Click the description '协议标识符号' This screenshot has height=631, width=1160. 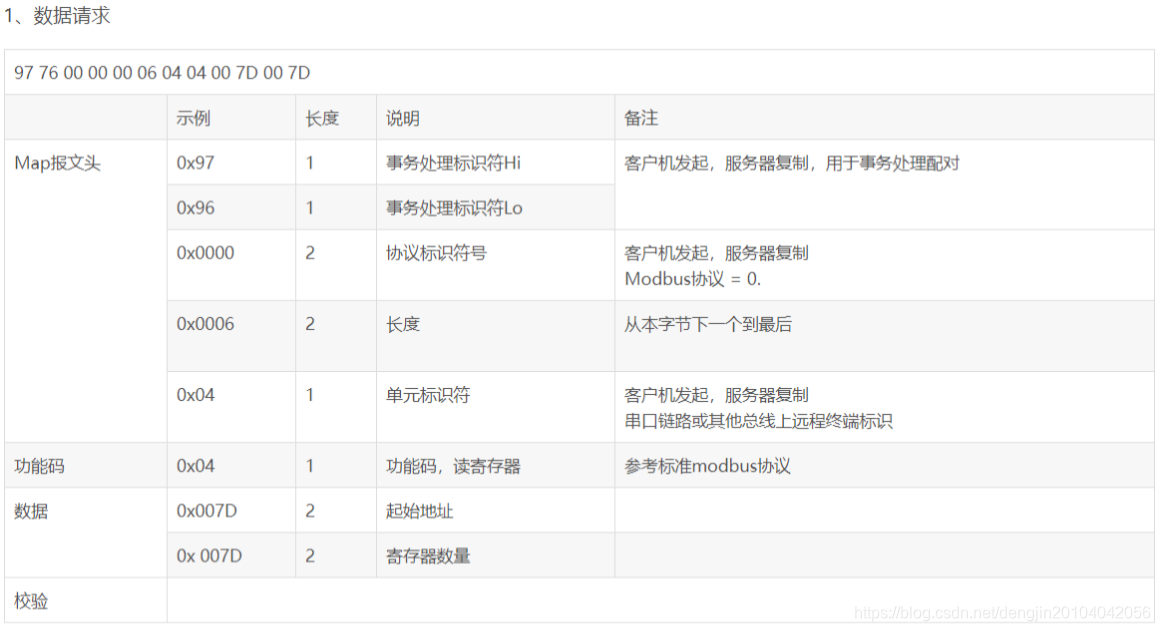click(436, 254)
